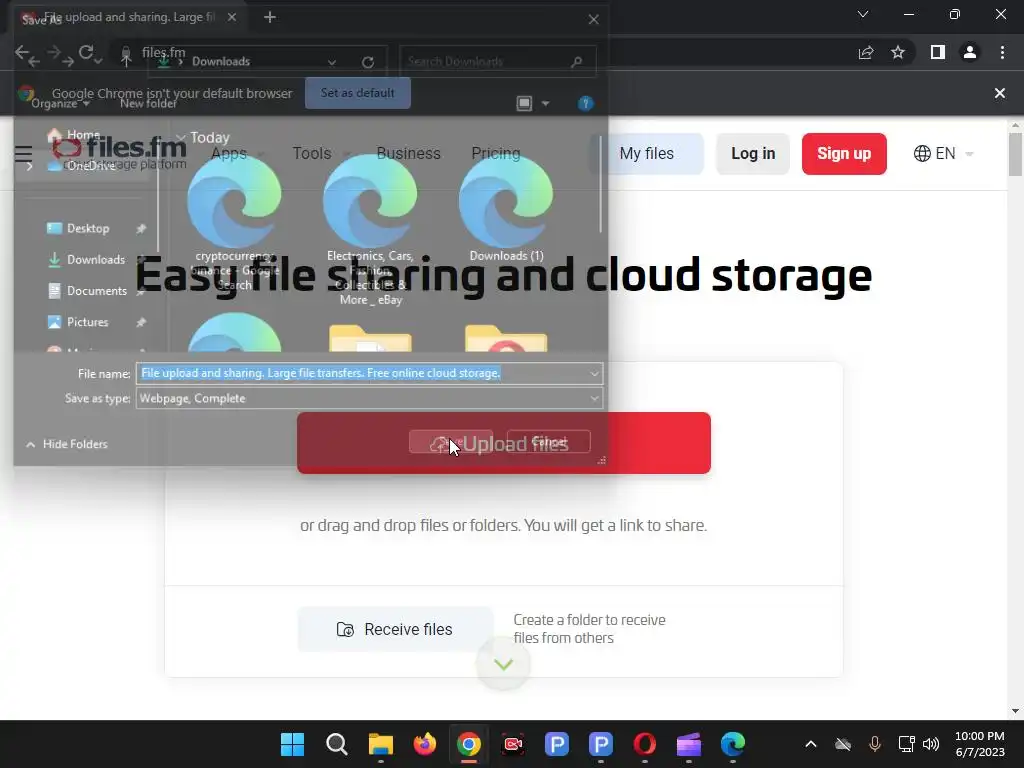
Task: Refresh the Downloads folder in Save As
Action: tap(368, 62)
